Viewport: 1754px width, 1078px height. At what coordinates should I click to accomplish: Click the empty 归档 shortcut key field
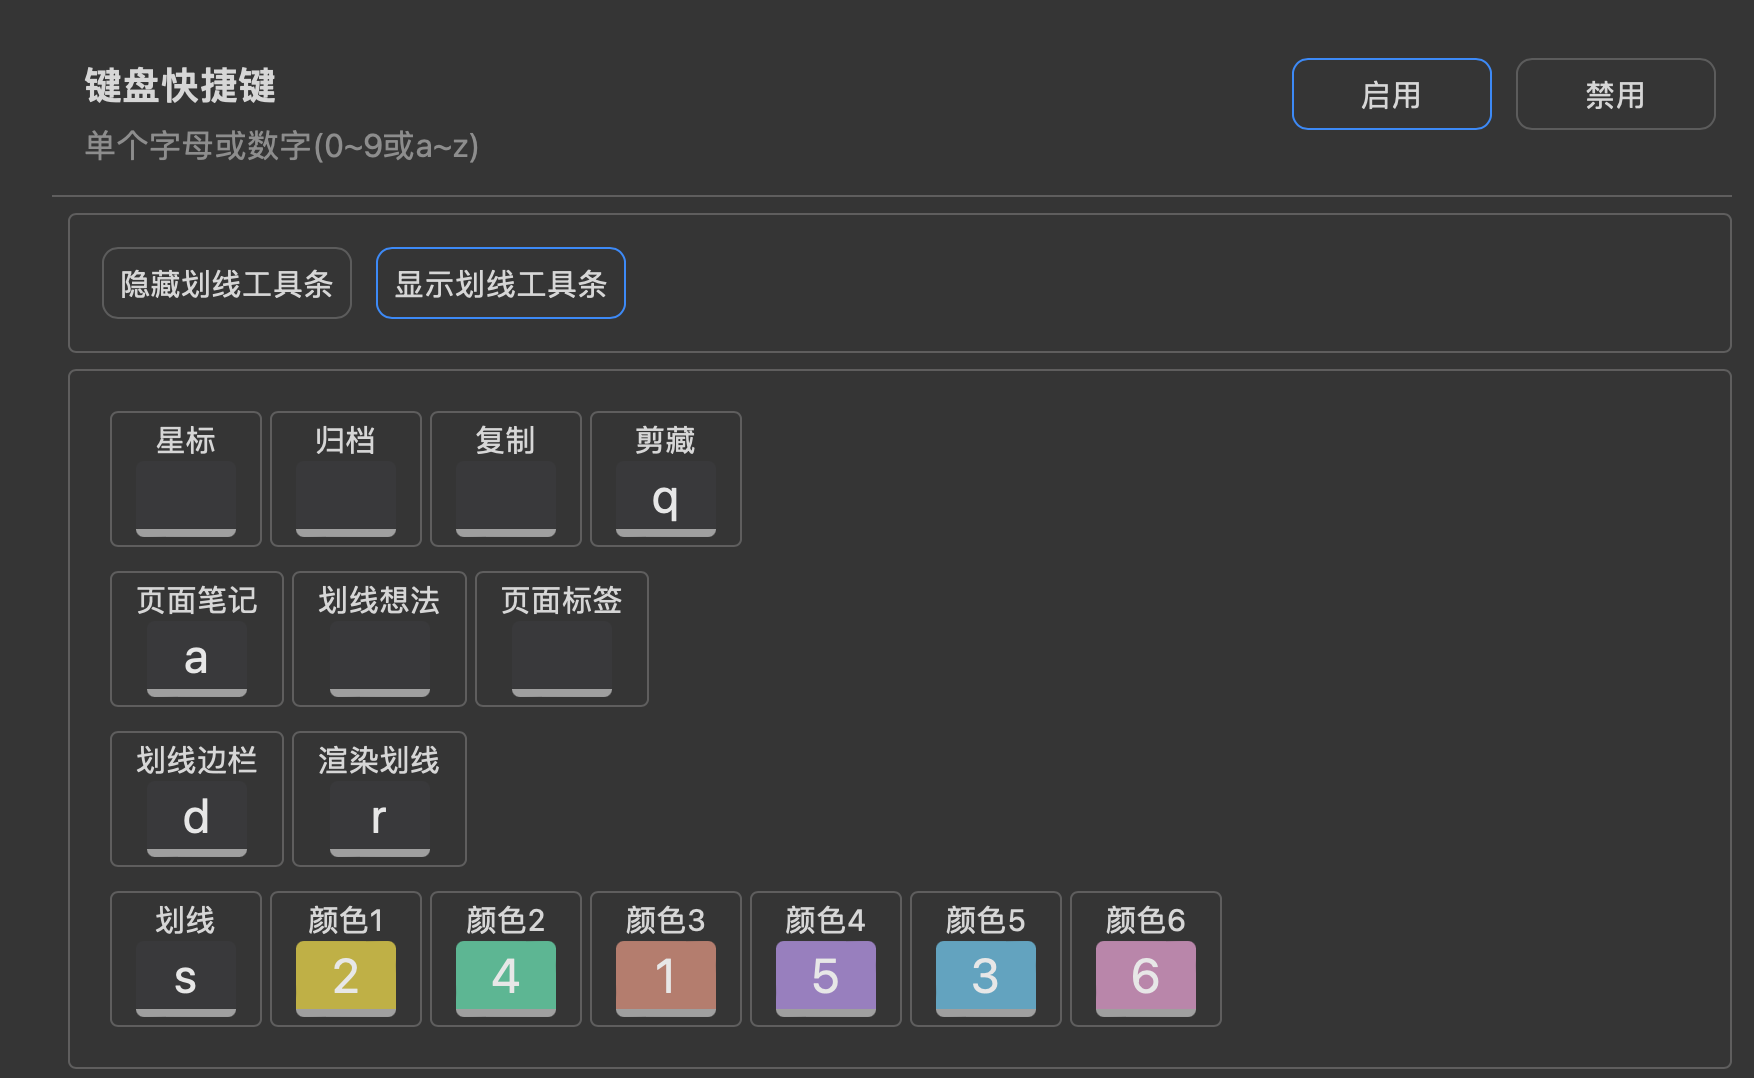[346, 498]
